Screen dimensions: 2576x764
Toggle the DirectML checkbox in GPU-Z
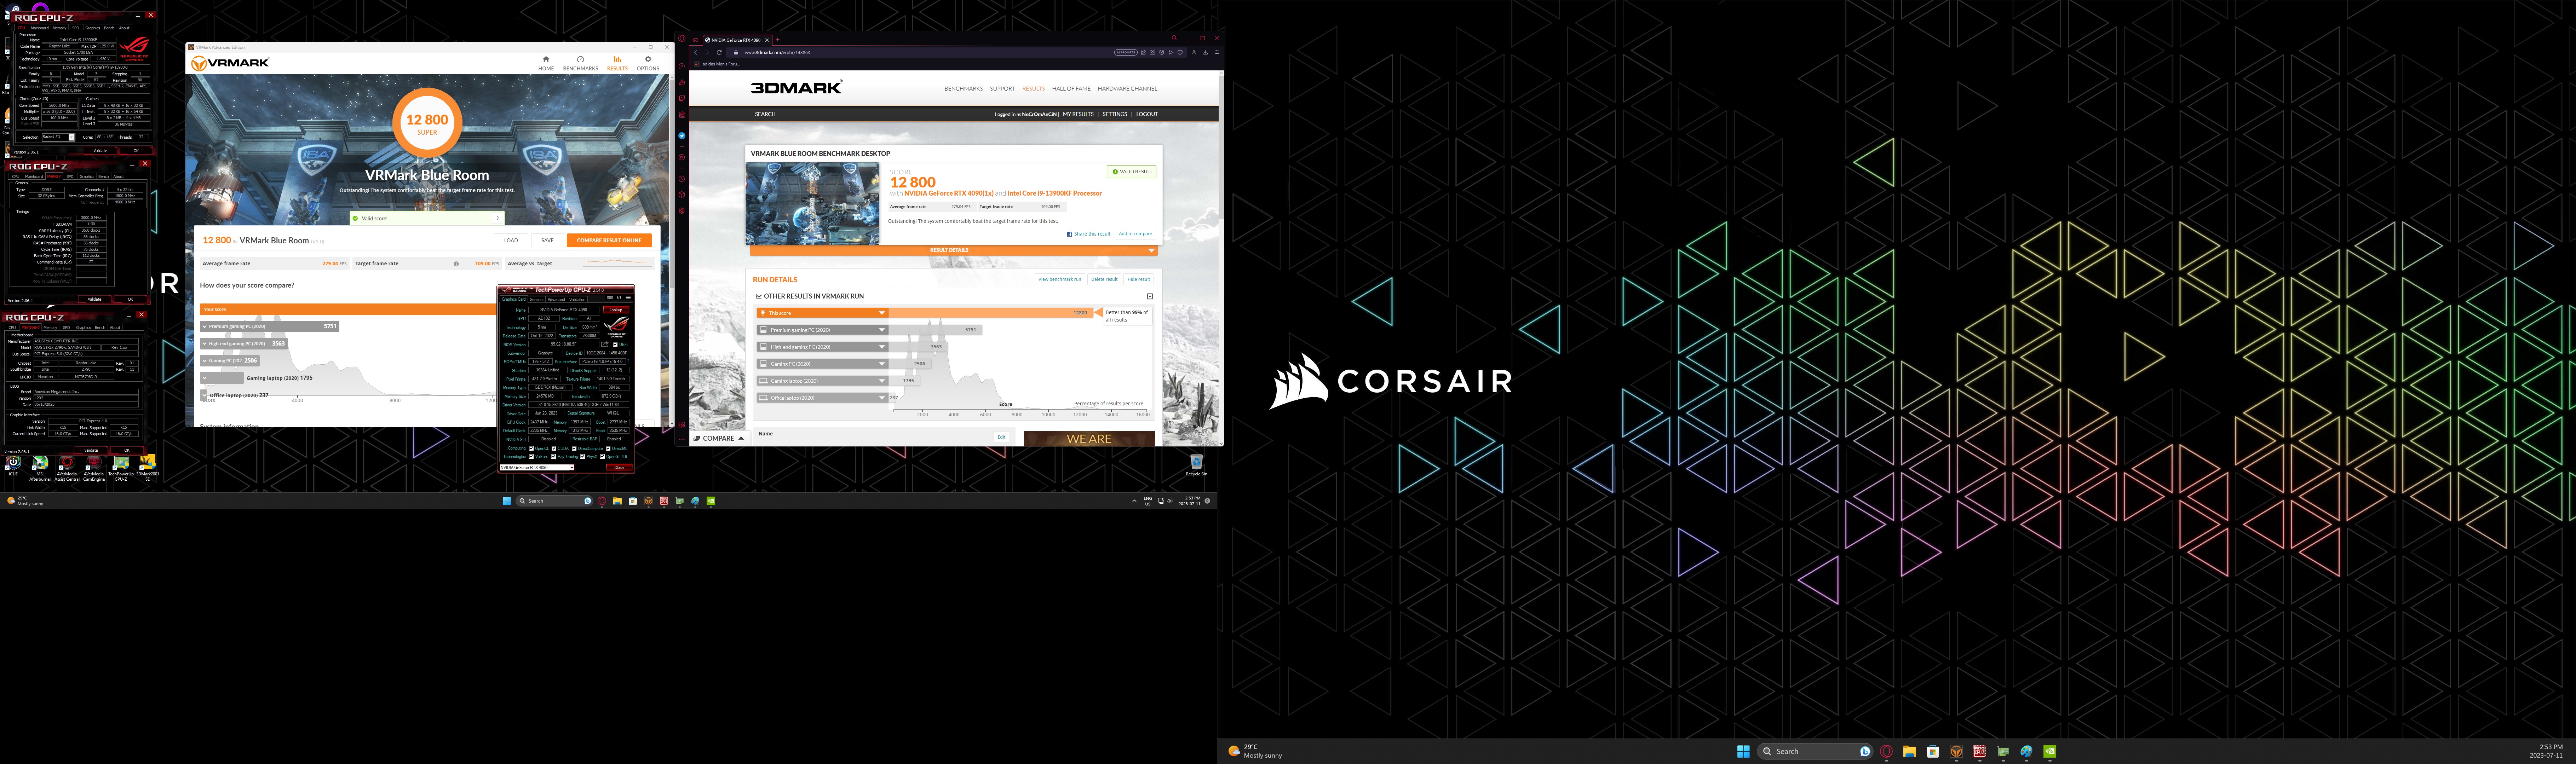608,449
